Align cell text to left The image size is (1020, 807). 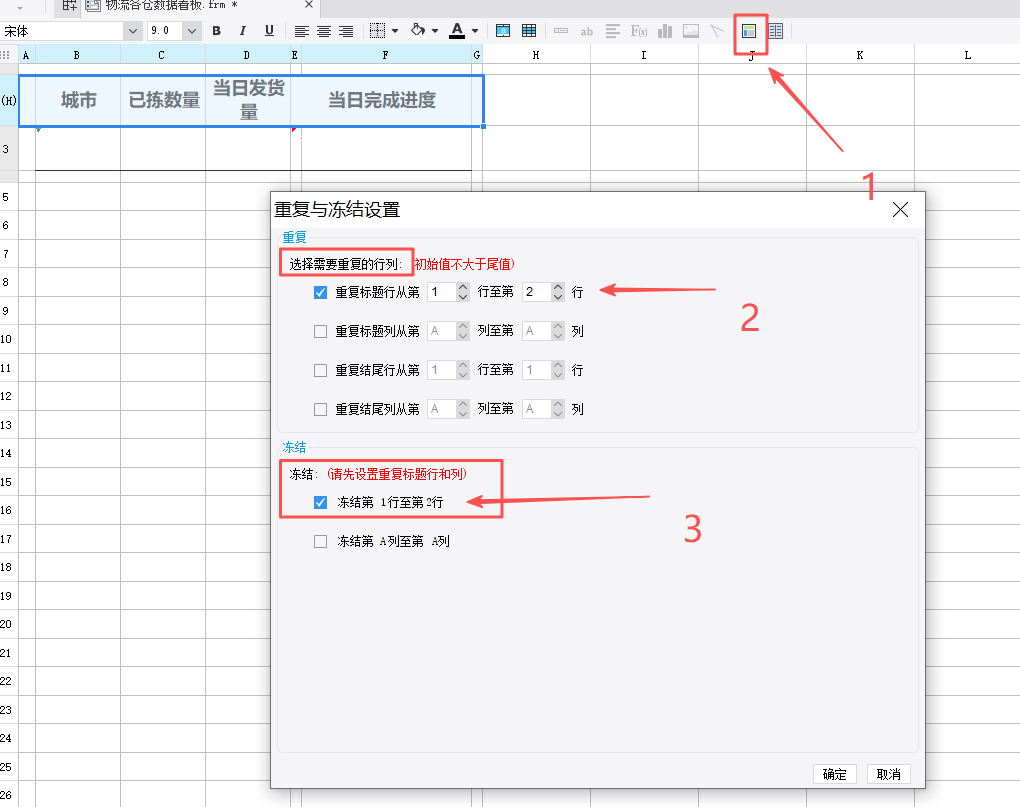click(302, 31)
